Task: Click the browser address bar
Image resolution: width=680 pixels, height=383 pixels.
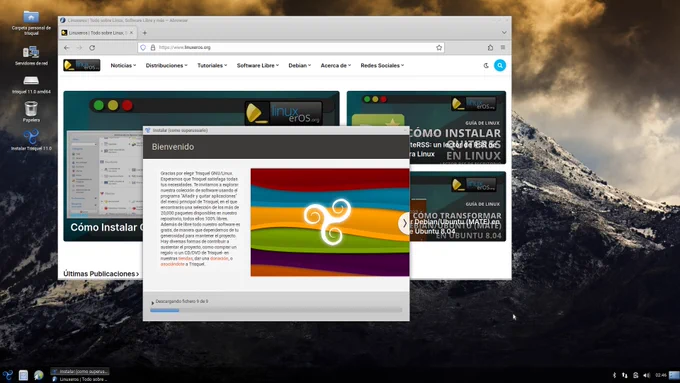Action: [x=291, y=48]
